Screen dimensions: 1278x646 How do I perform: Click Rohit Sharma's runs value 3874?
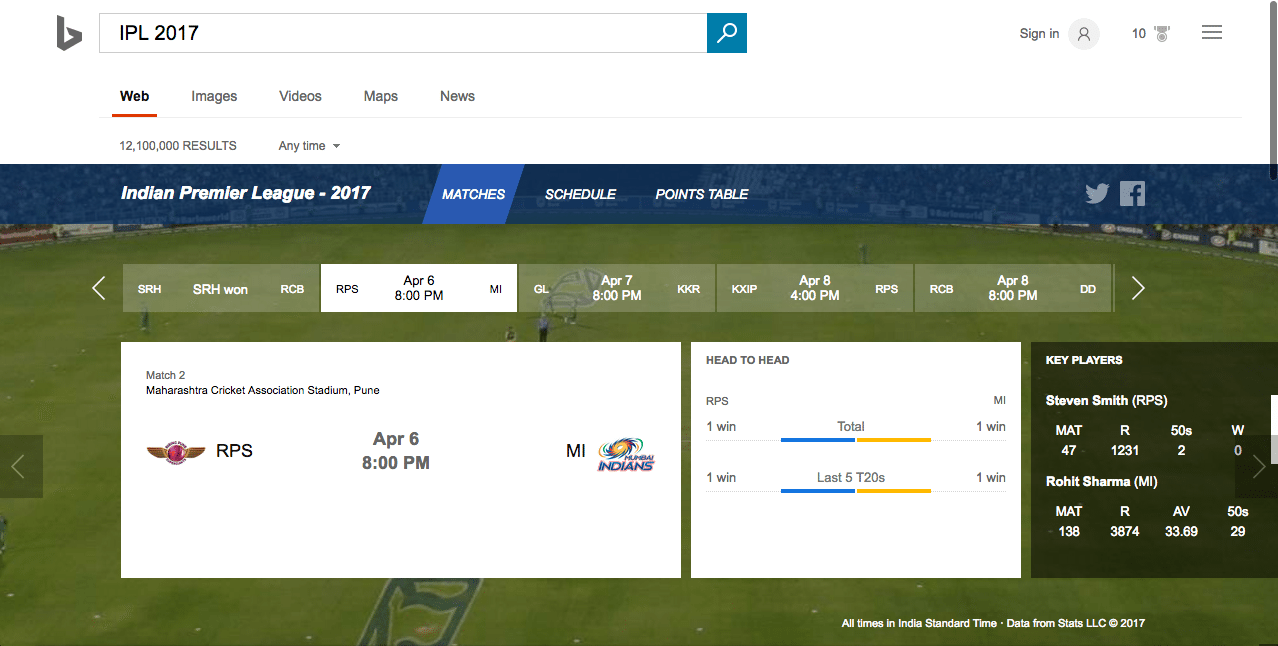[1124, 531]
